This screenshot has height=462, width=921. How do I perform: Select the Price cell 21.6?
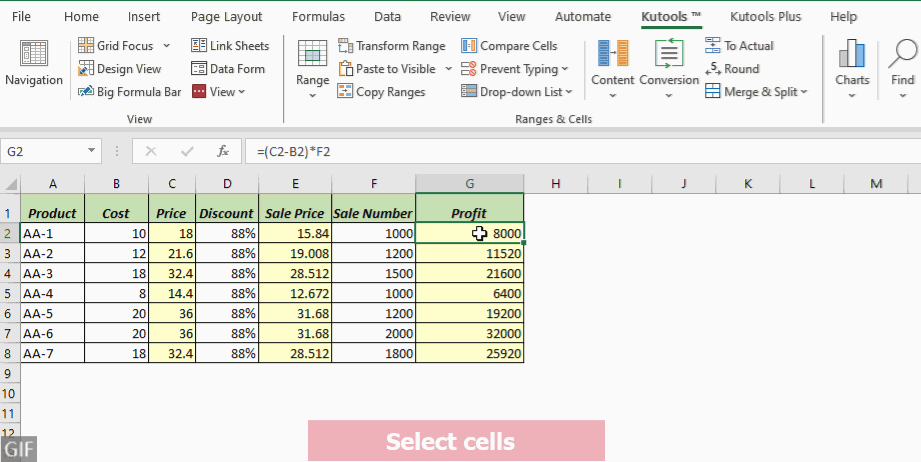tap(172, 253)
